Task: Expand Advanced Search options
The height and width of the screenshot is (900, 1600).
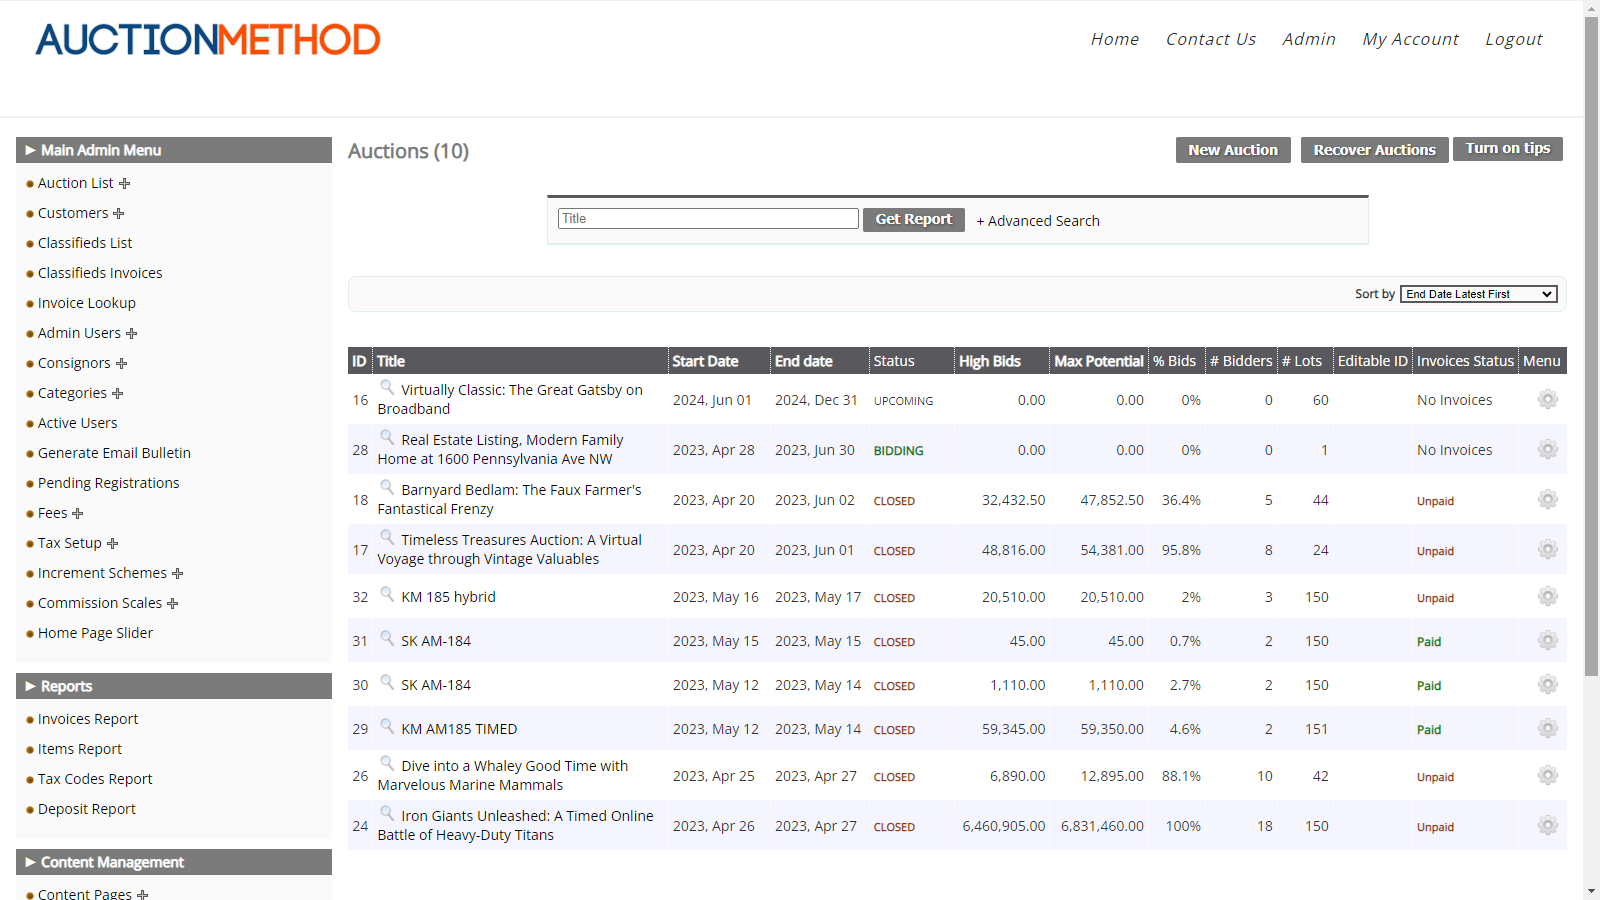Action: [1038, 221]
